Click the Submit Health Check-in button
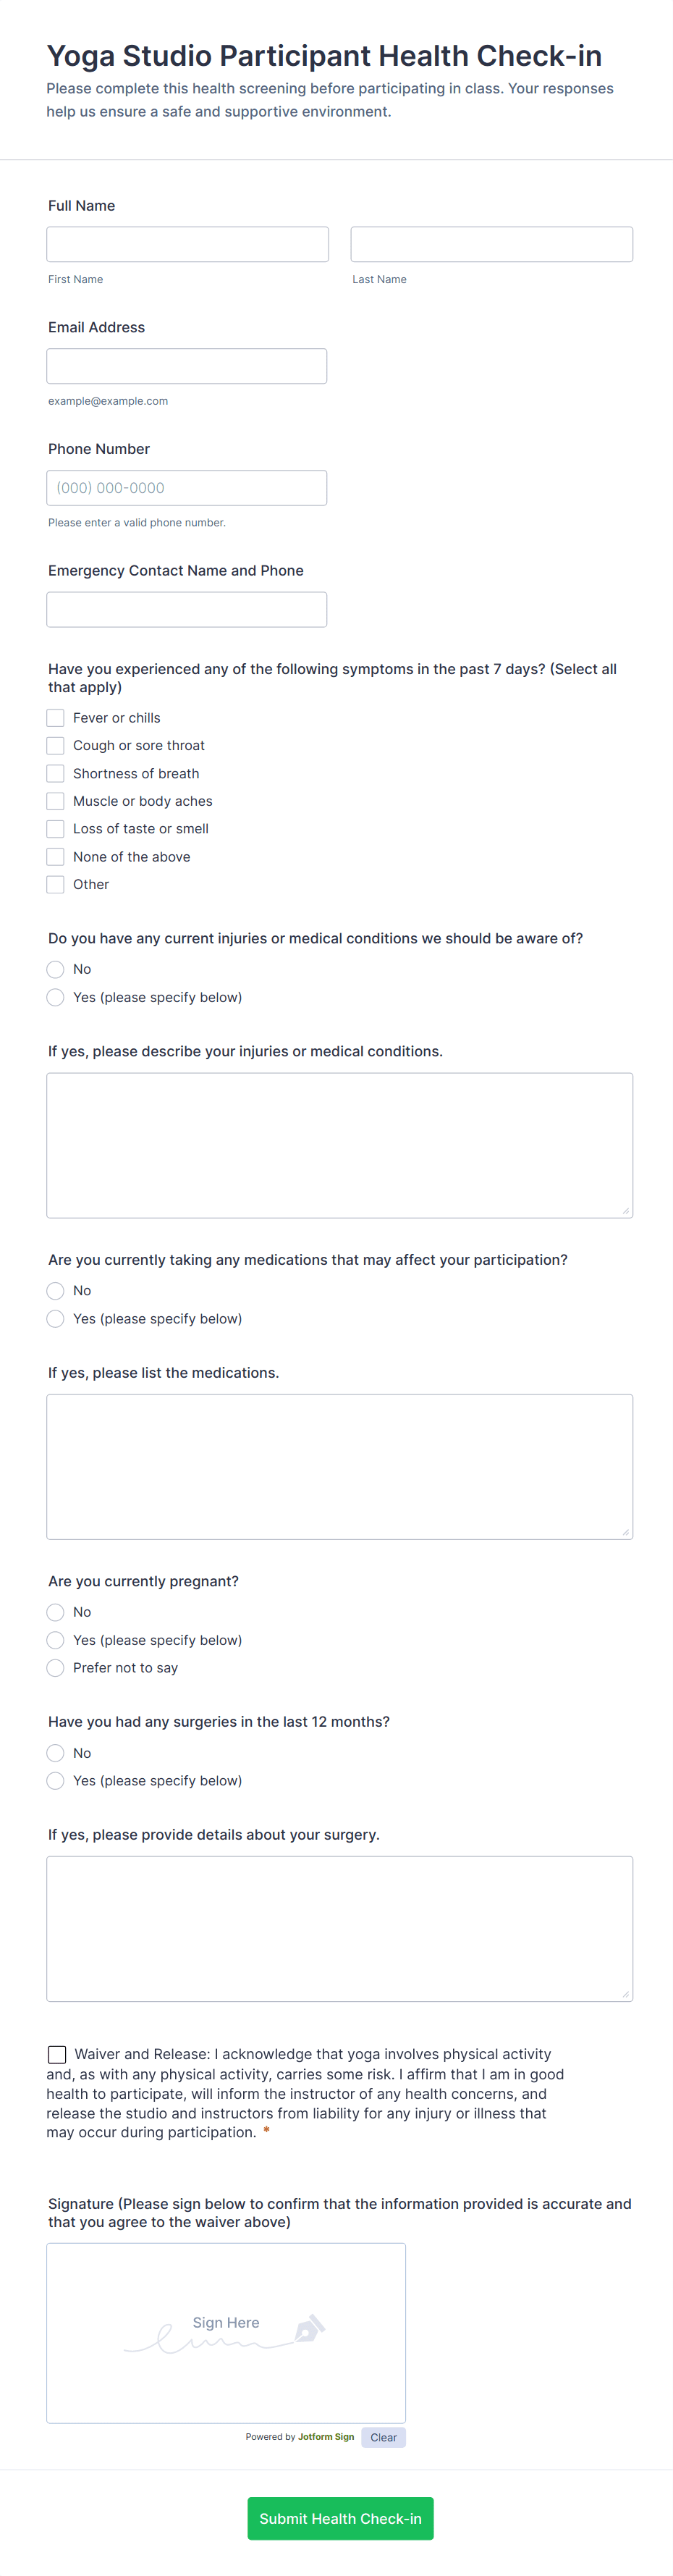The width and height of the screenshot is (673, 2576). [340, 2518]
